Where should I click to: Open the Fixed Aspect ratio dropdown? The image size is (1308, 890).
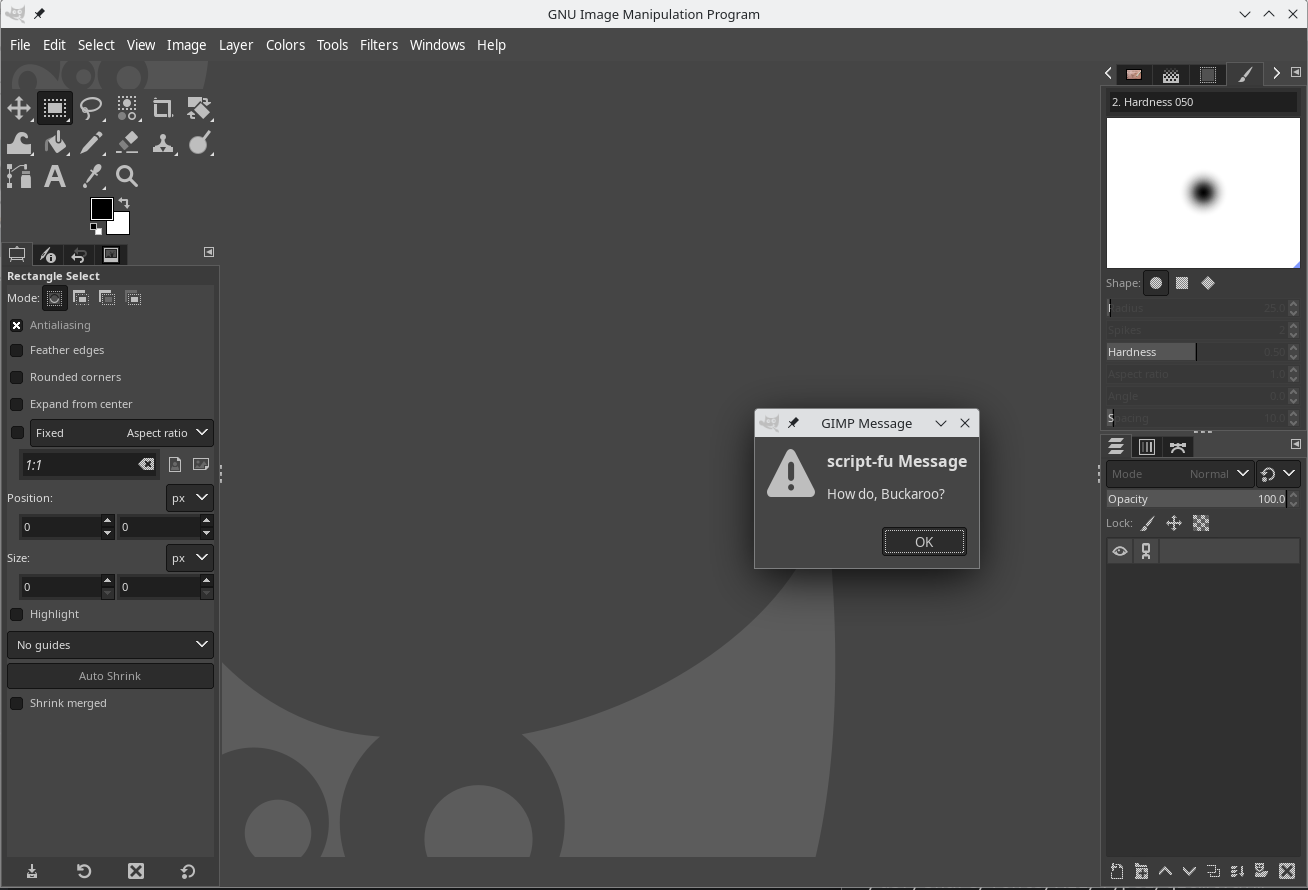[121, 433]
